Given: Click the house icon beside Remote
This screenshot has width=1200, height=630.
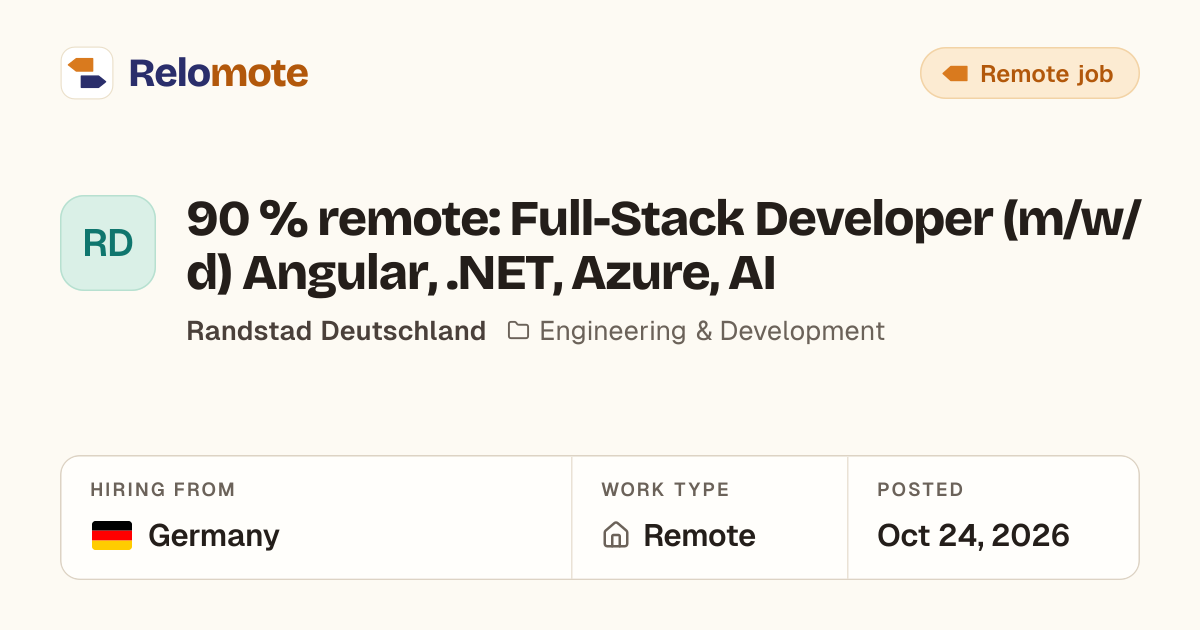Looking at the screenshot, I should click(x=615, y=536).
